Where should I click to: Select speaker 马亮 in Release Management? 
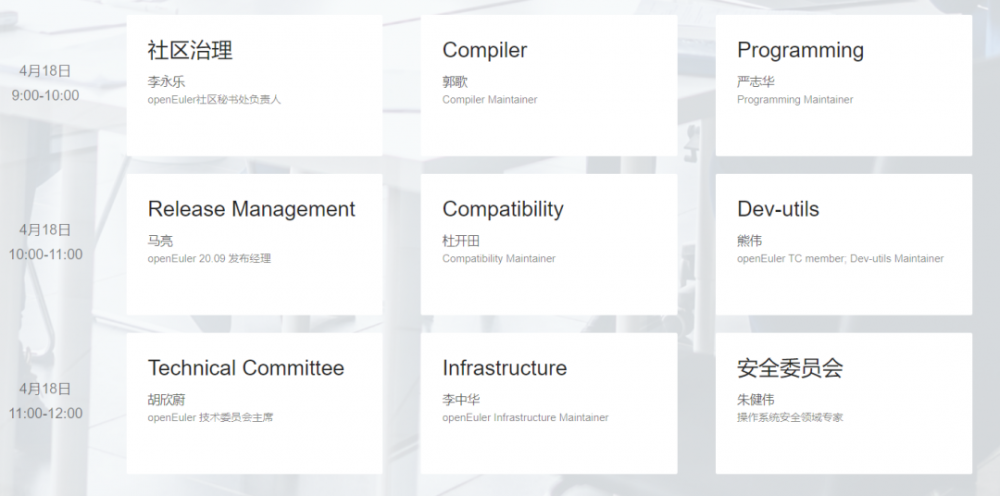click(x=160, y=241)
